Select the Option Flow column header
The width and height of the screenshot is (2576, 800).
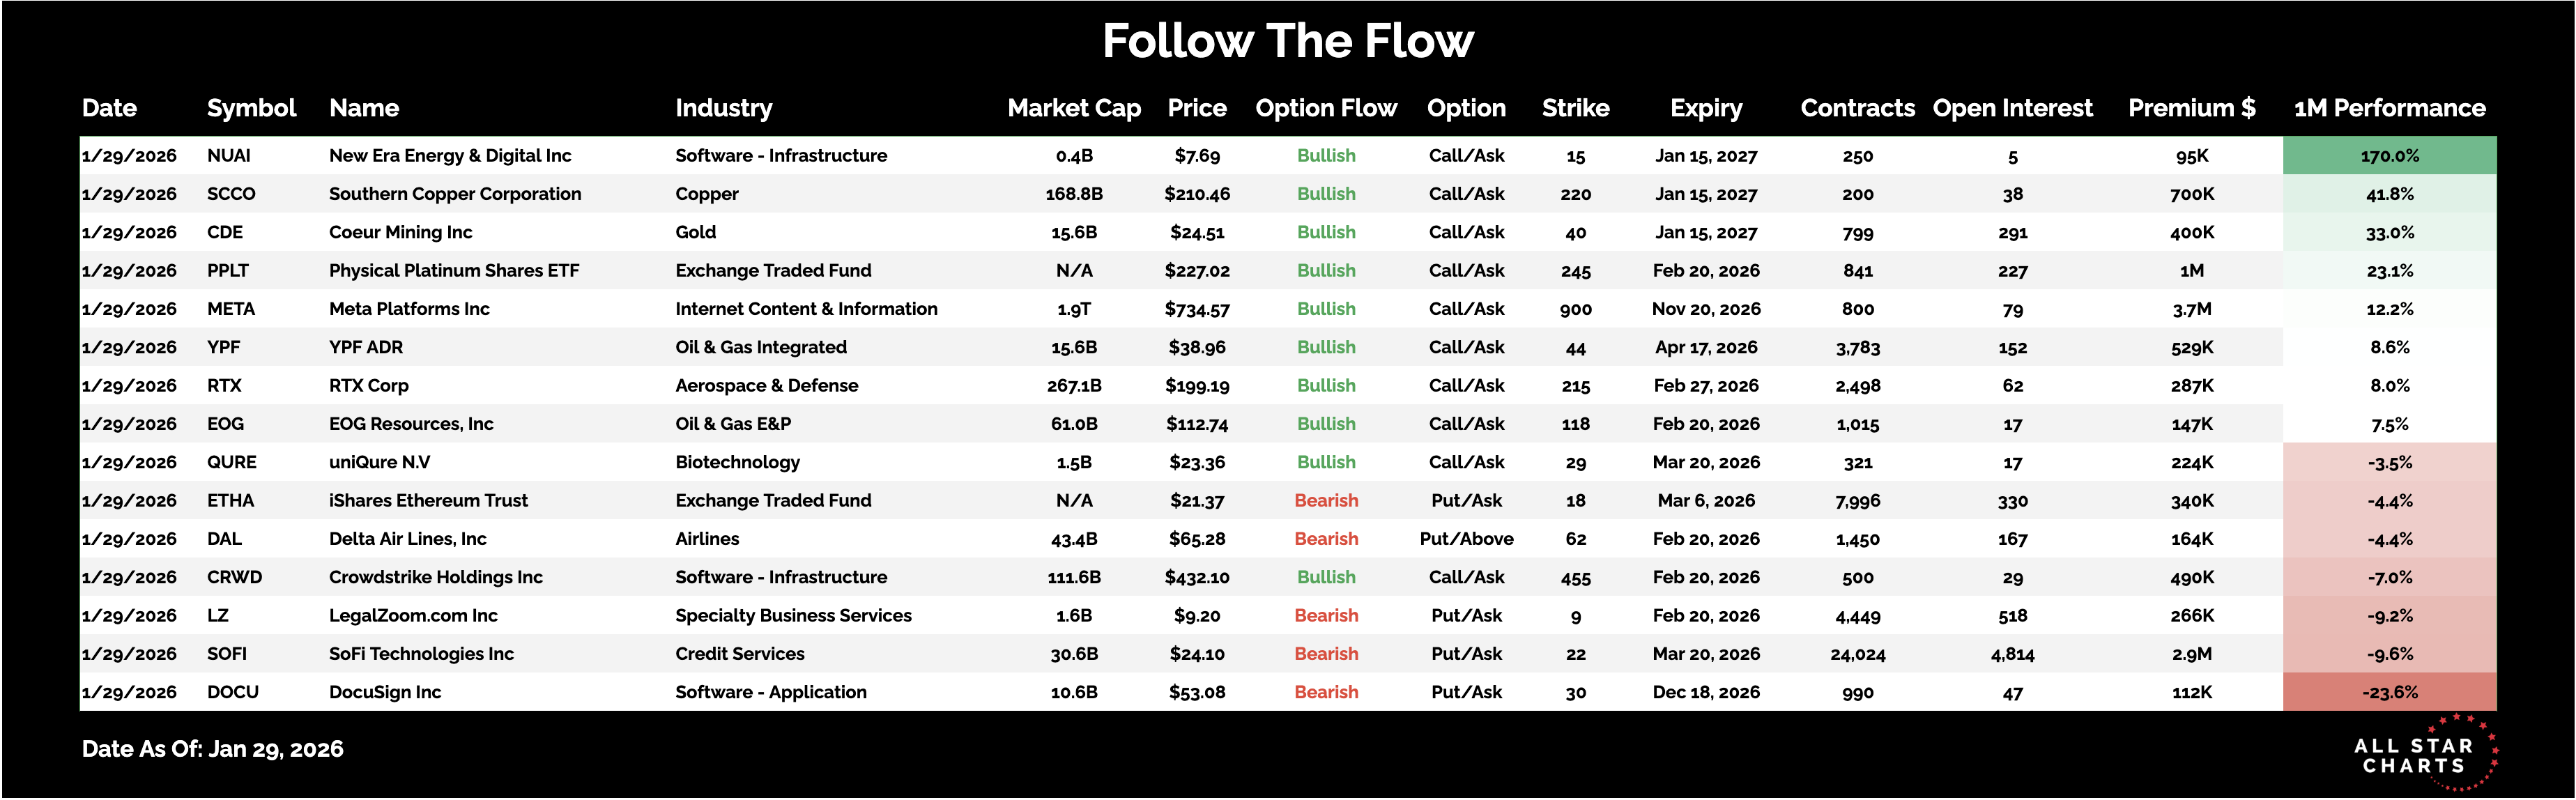1325,108
